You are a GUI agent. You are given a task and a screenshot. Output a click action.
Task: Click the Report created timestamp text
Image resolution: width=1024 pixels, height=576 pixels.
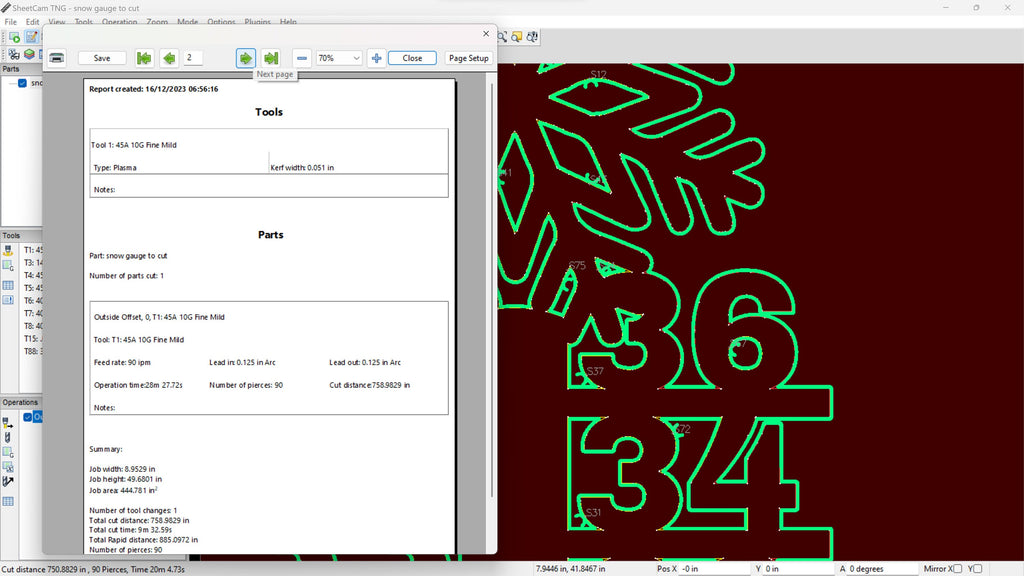coord(153,89)
